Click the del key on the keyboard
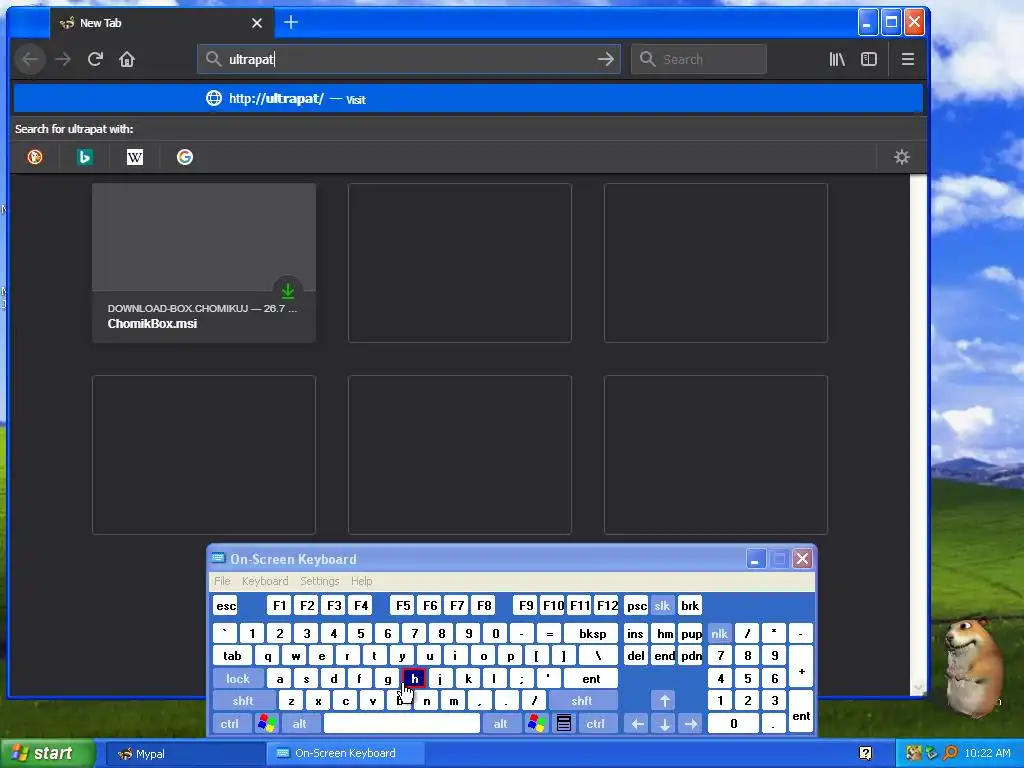The image size is (1024, 768). click(x=635, y=656)
